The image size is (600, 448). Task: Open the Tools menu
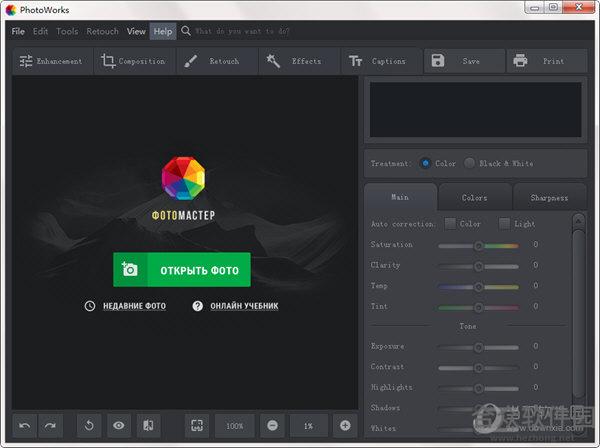[x=67, y=31]
